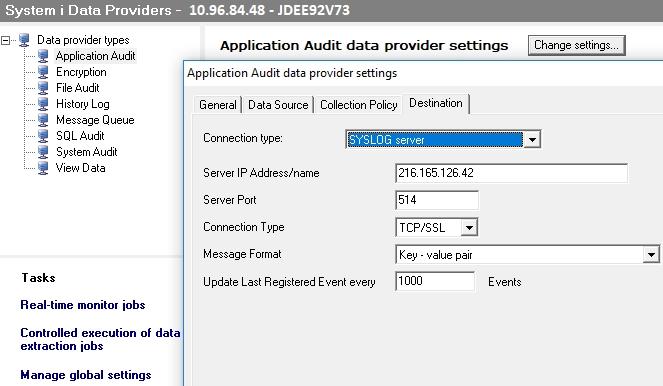Click the System i Data Providers title bar text
Image resolution: width=663 pixels, height=386 pixels.
coord(178,10)
